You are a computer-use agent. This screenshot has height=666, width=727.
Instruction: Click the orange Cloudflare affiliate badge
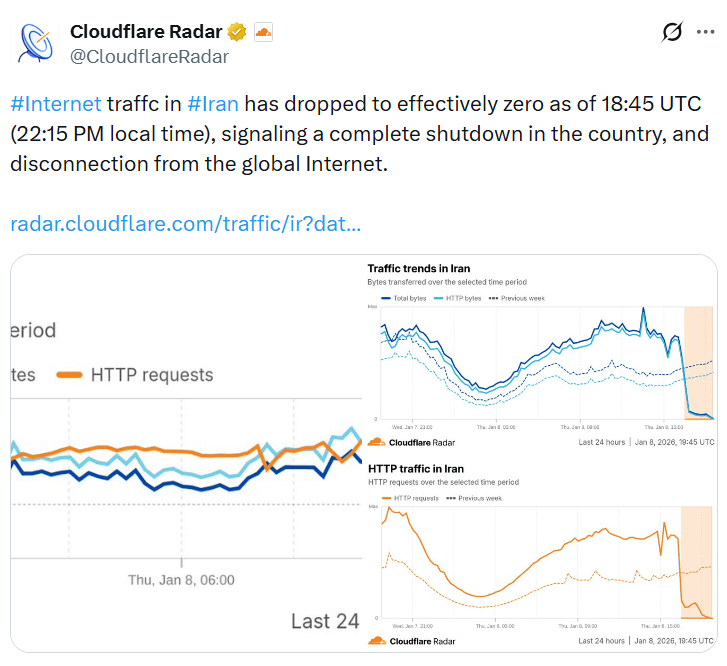coord(263,32)
